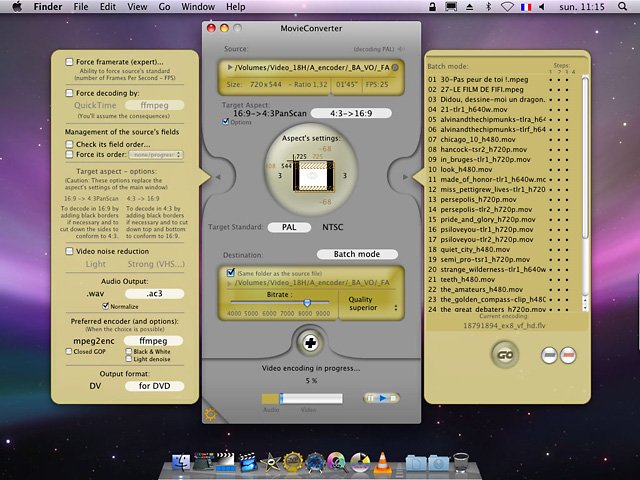Image resolution: width=640 pixels, height=480 pixels.
Task: Launch VLC from the Dock
Action: (x=382, y=462)
